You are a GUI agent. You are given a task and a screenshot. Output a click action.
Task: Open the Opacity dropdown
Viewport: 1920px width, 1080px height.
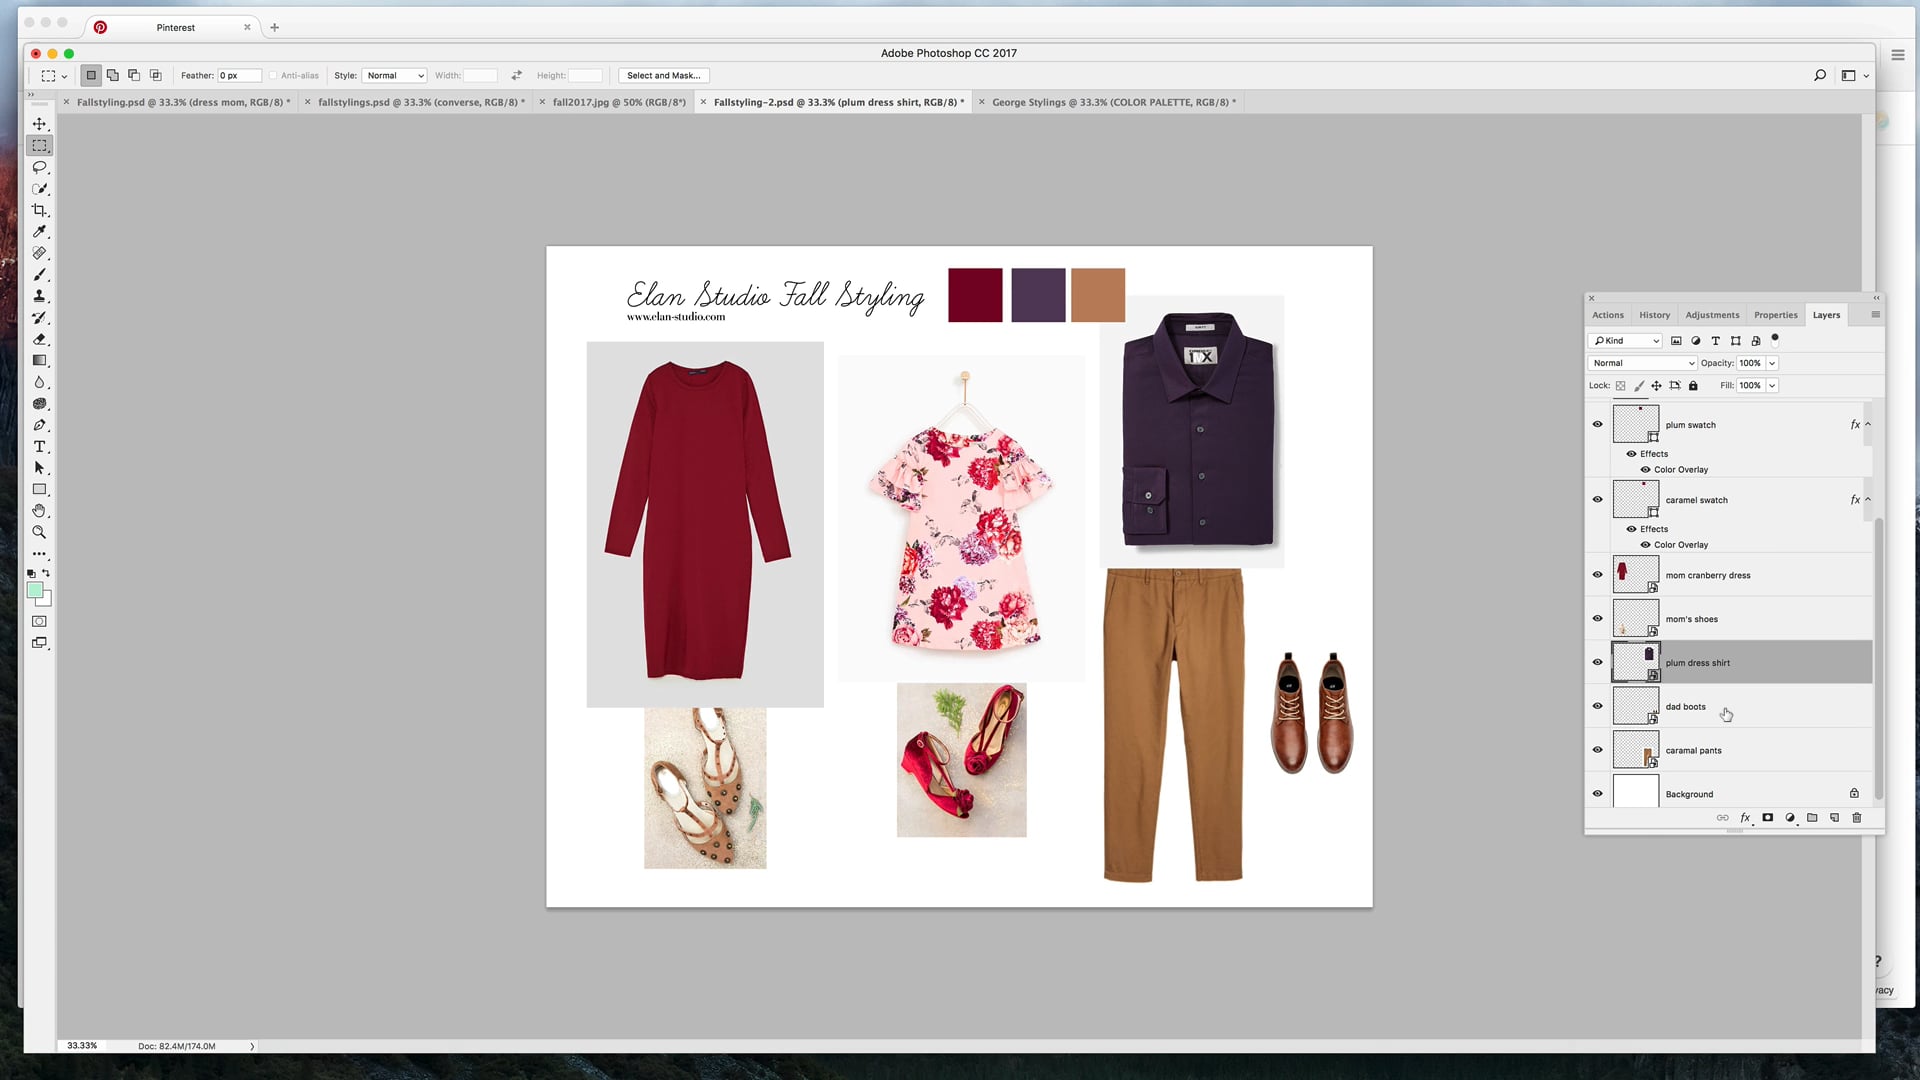1771,363
